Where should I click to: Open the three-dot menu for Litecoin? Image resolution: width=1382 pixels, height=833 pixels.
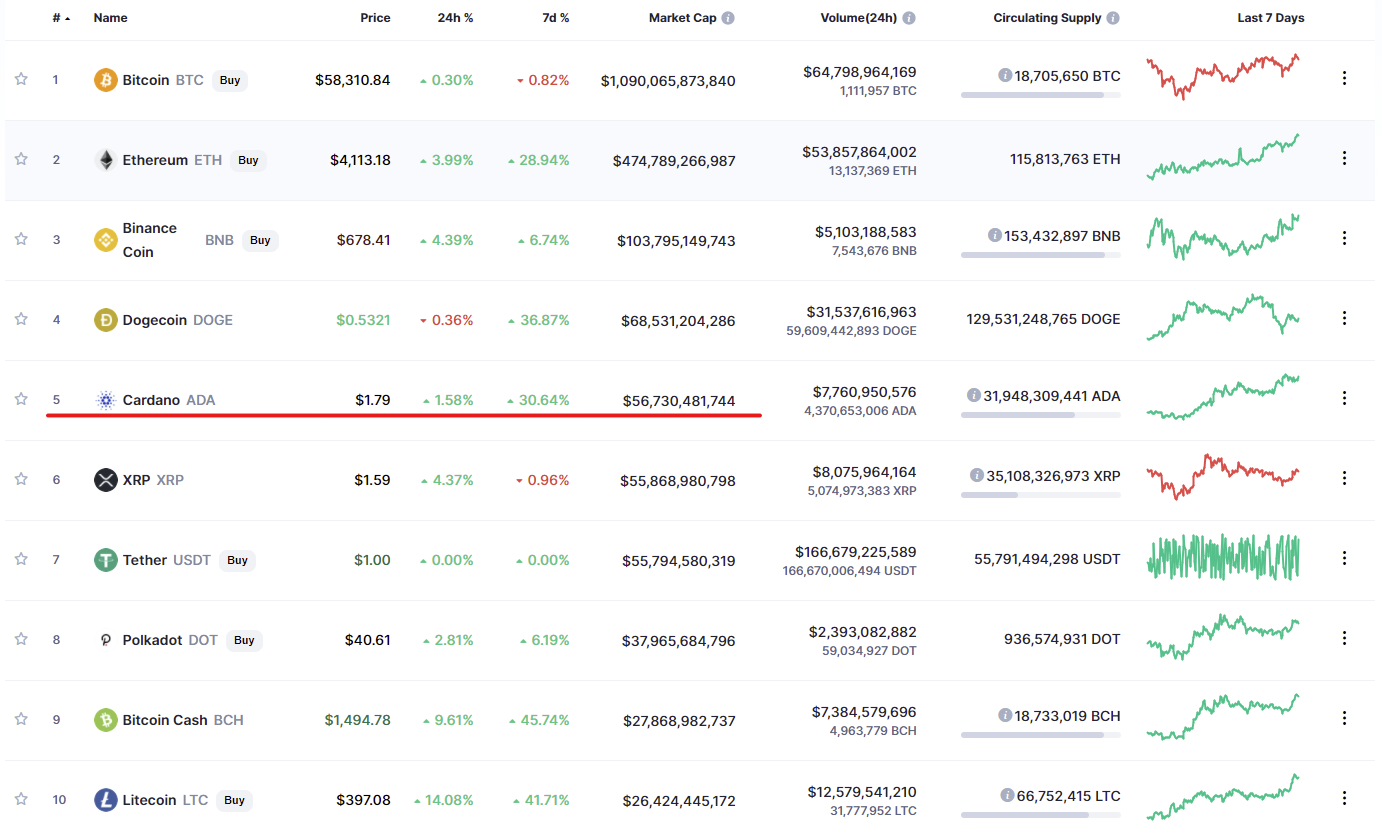(x=1345, y=798)
